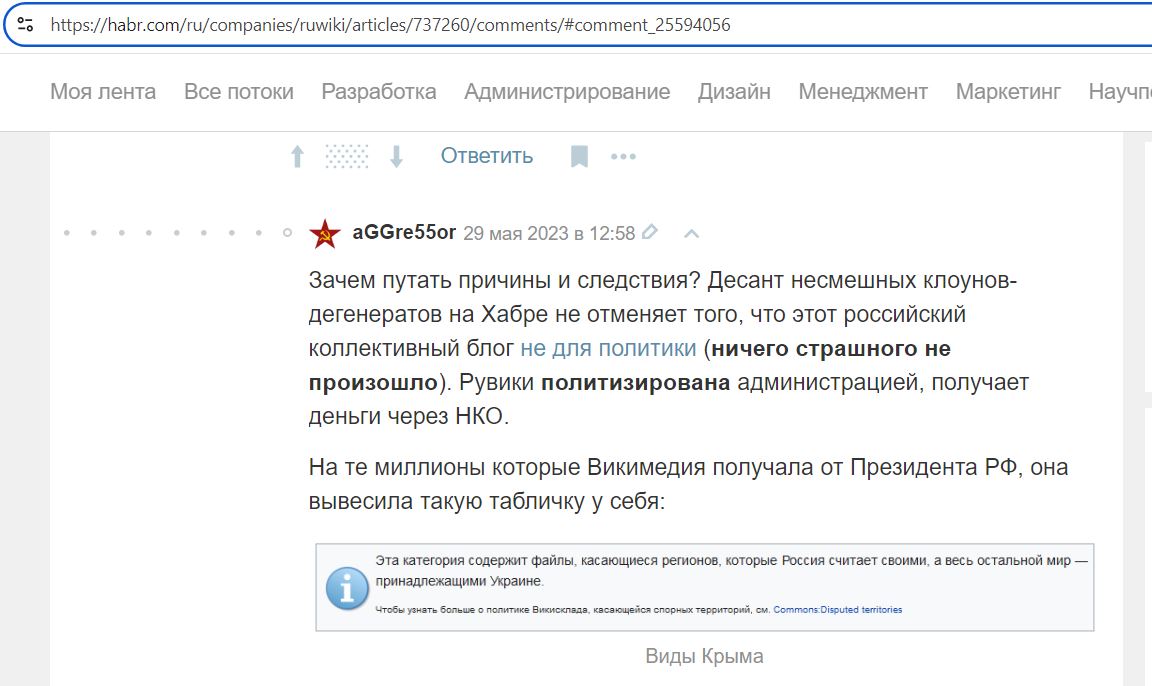Image resolution: width=1152 pixels, height=686 pixels.
Task: Click the comment date 29 мая 2023 в 12:58
Action: [549, 234]
